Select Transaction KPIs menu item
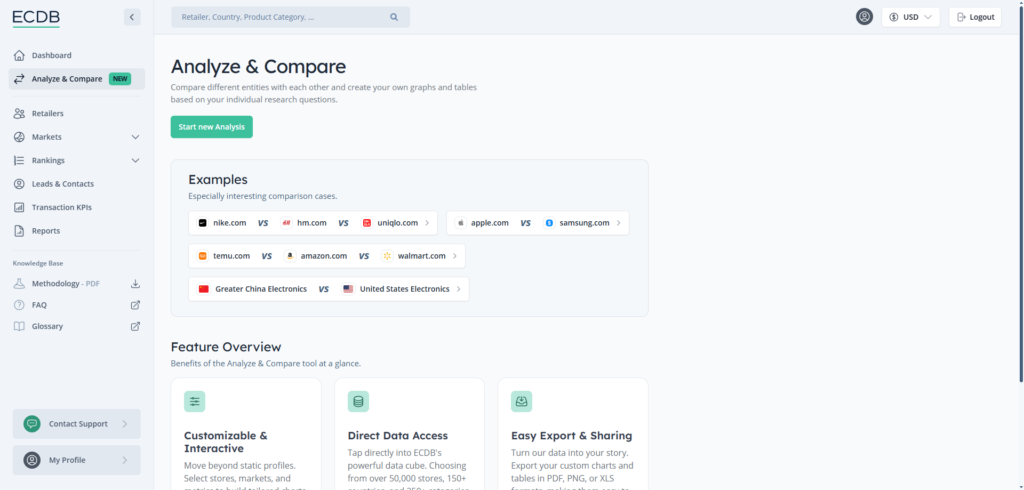Screen dimensions: 1024x490 click(x=62, y=207)
